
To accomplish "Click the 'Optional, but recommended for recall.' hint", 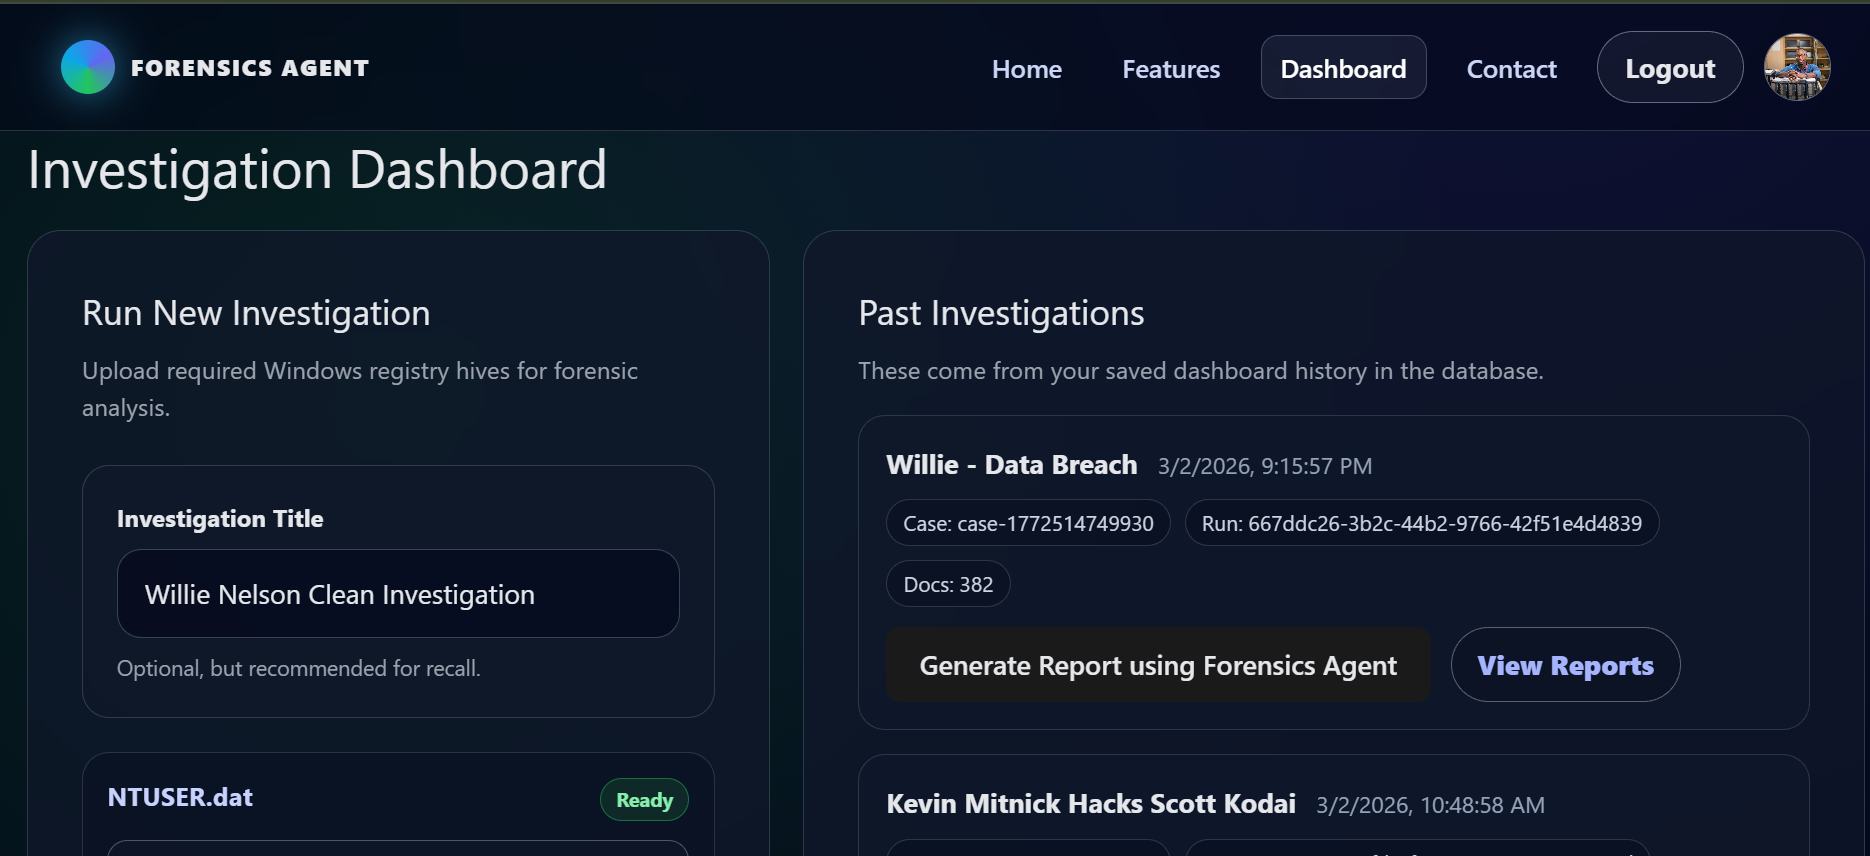I will point(298,668).
